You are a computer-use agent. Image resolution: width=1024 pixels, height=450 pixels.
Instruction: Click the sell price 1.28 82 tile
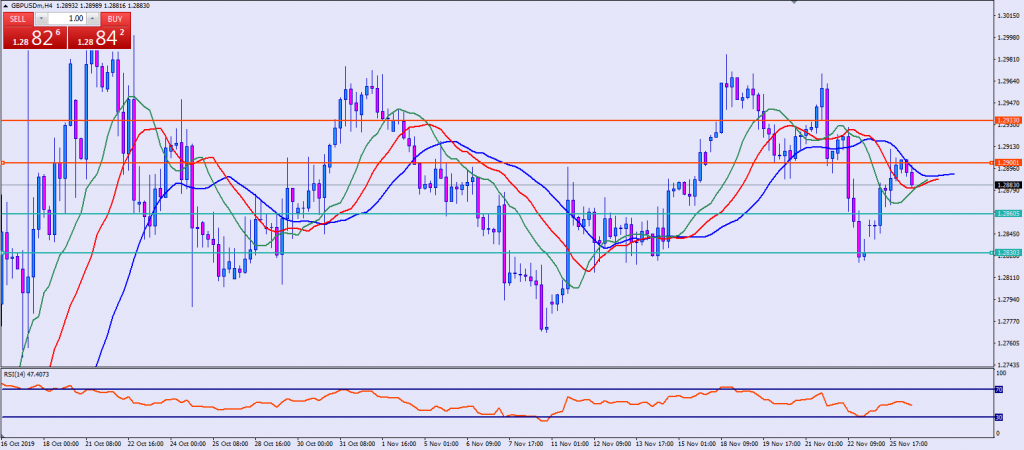33,38
